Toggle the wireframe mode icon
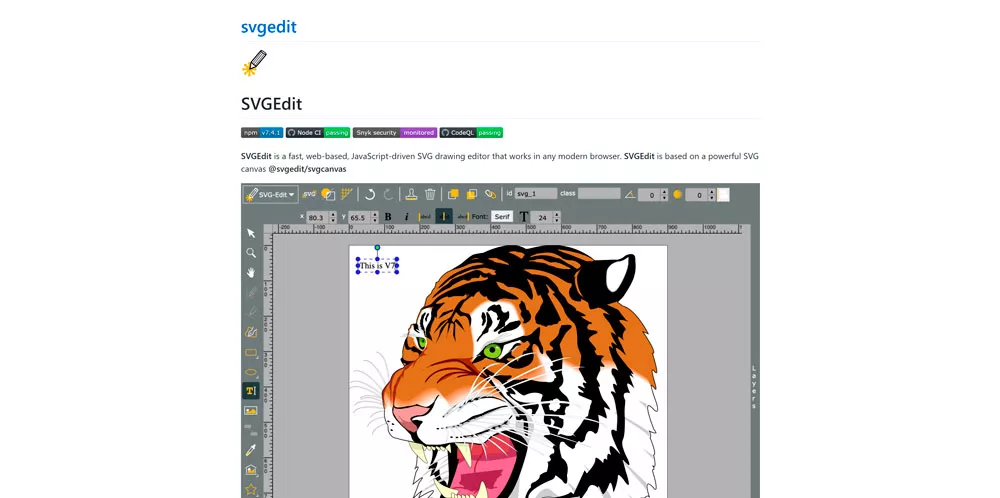The width and height of the screenshot is (1000, 498). tap(328, 194)
